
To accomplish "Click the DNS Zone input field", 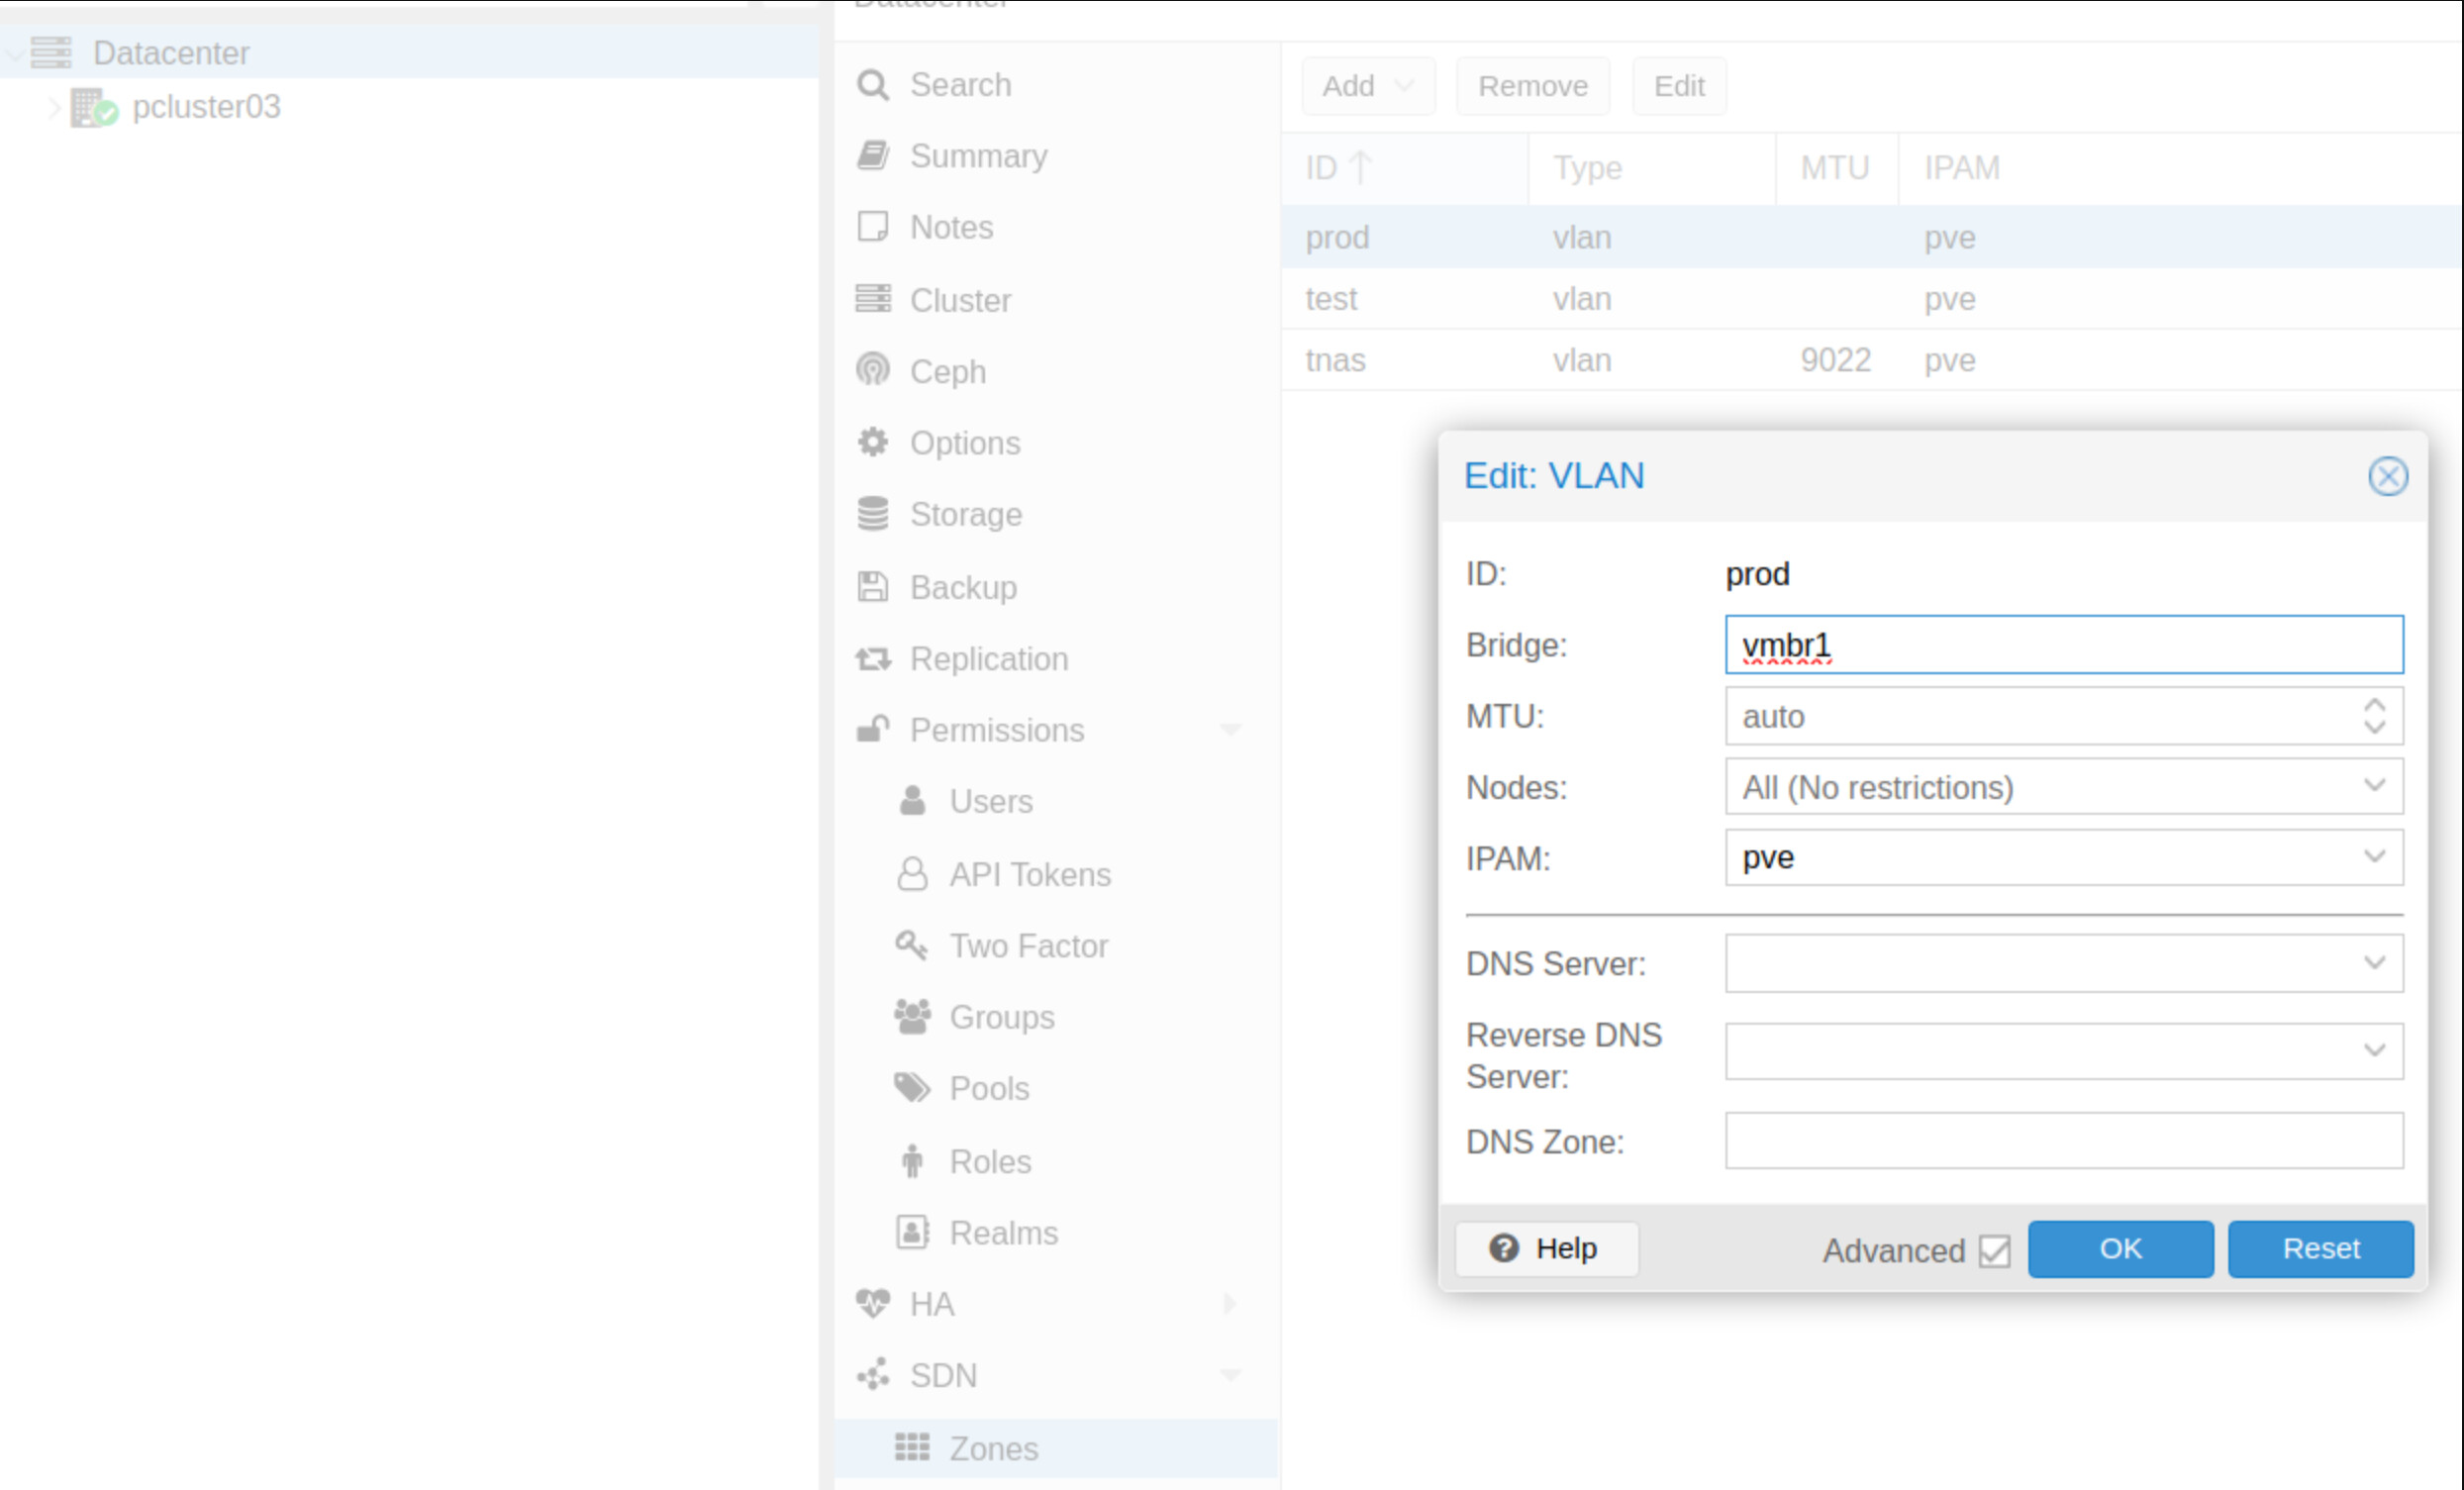I will [x=2063, y=1141].
